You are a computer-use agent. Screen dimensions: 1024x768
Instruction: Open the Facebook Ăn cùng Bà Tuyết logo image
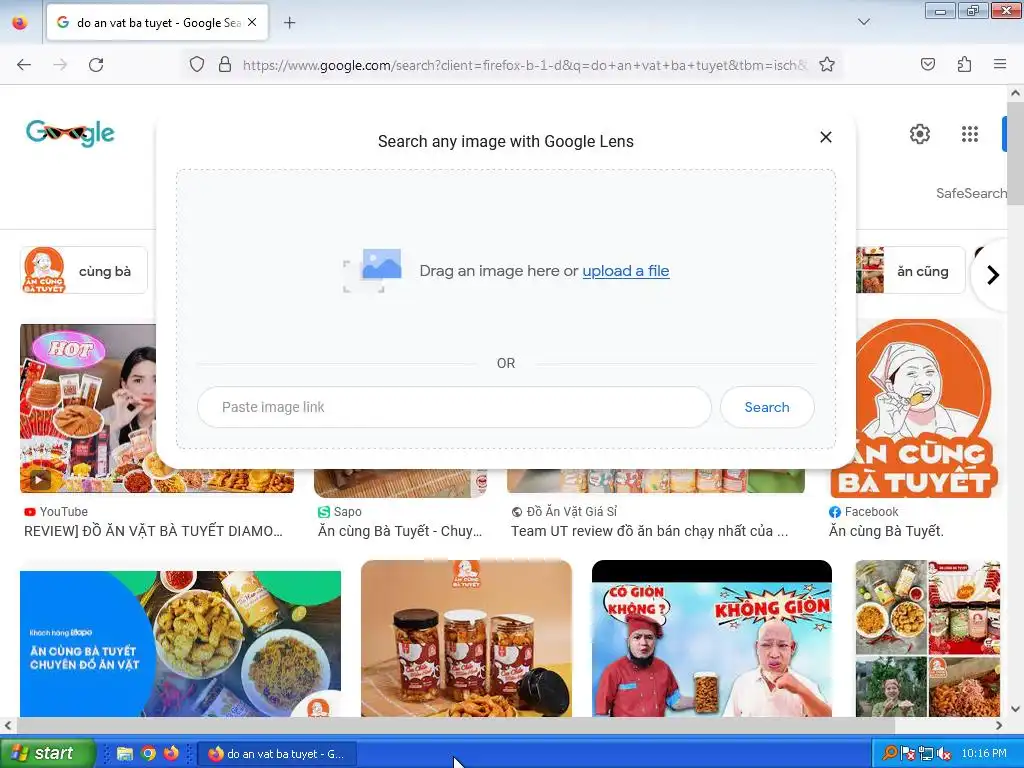914,408
